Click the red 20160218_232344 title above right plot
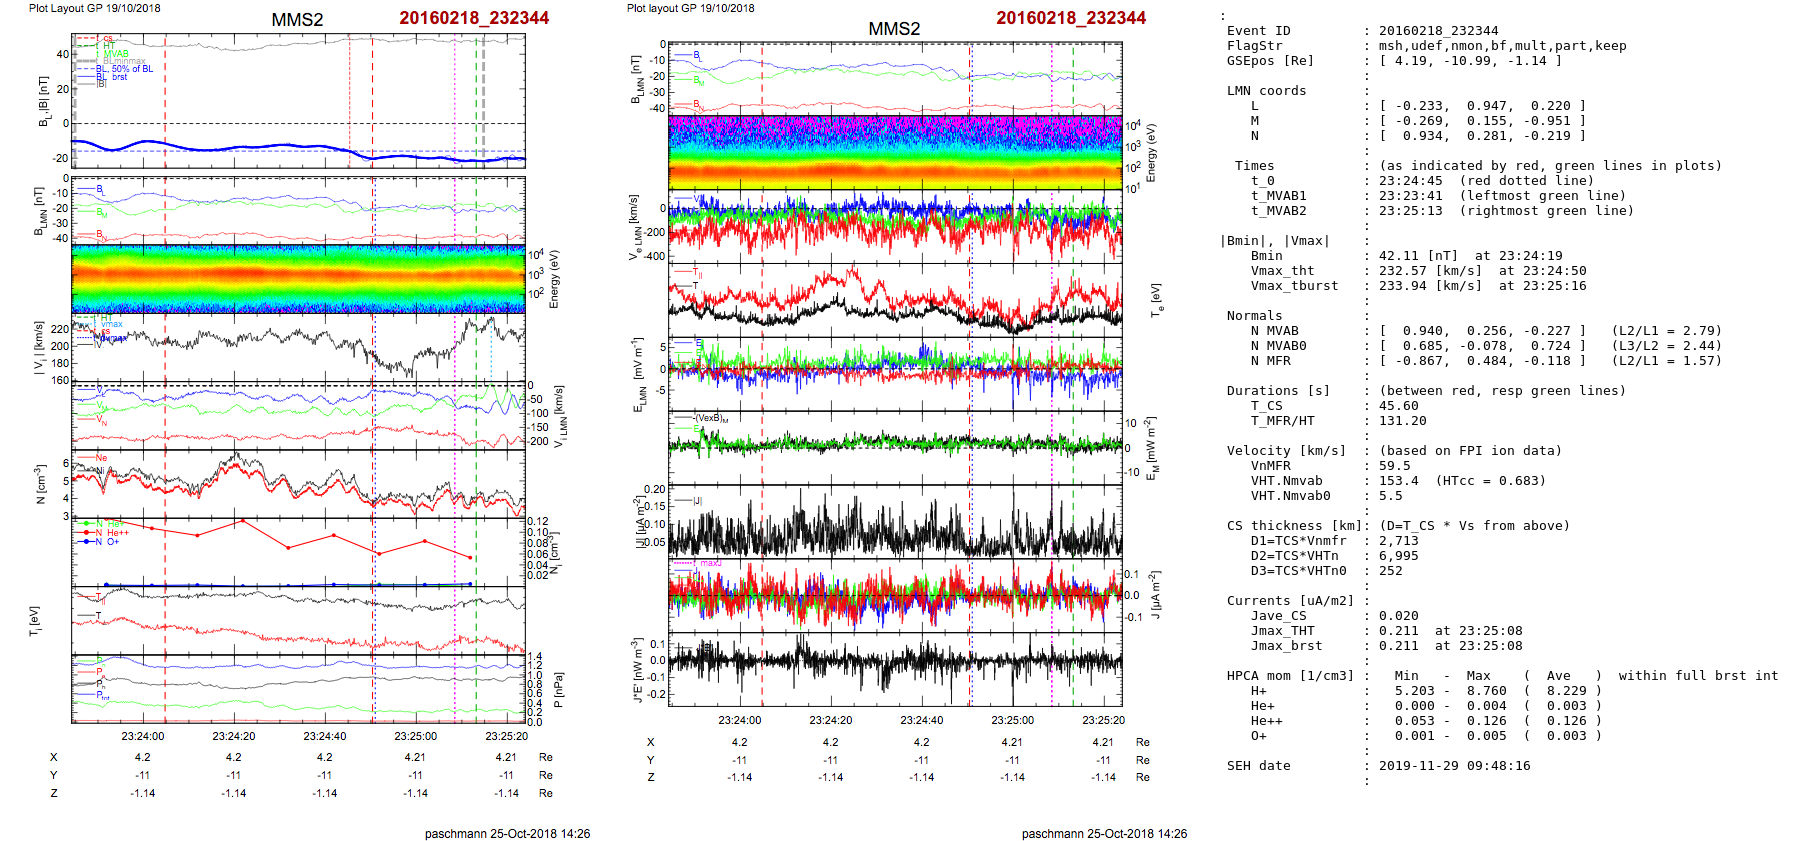 [1070, 18]
